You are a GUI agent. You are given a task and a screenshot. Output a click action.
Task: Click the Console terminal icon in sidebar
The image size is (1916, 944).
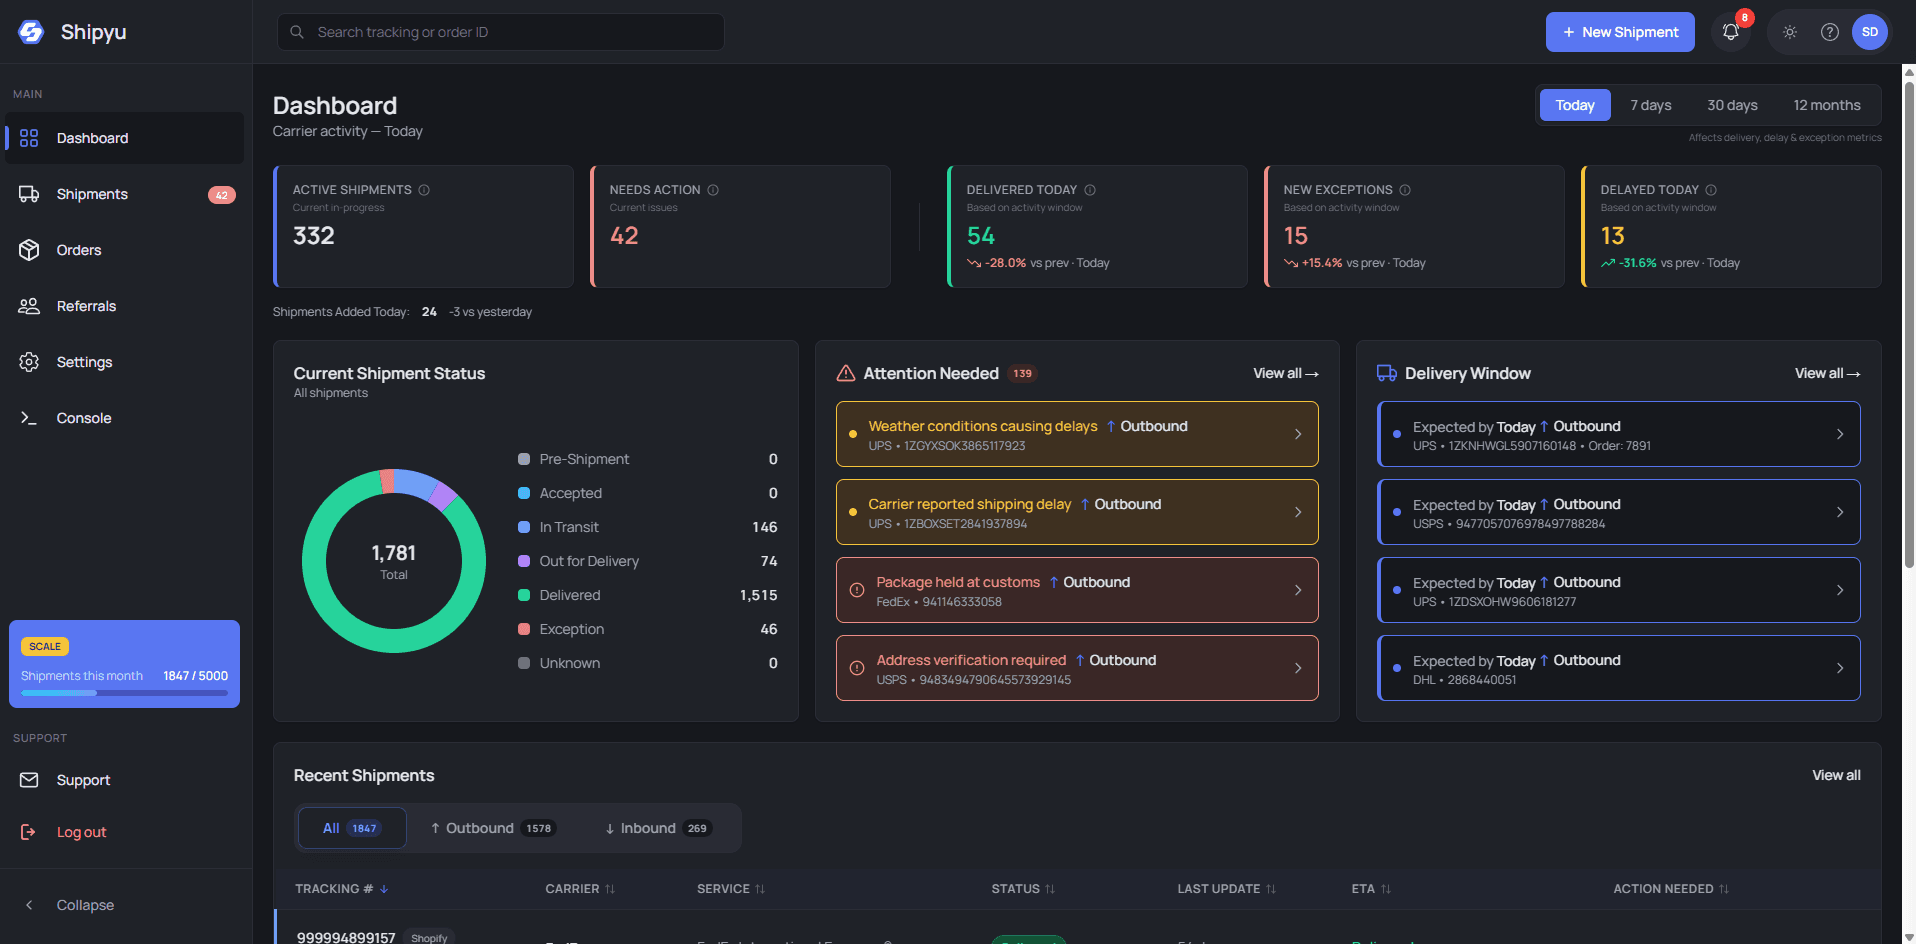pos(29,418)
